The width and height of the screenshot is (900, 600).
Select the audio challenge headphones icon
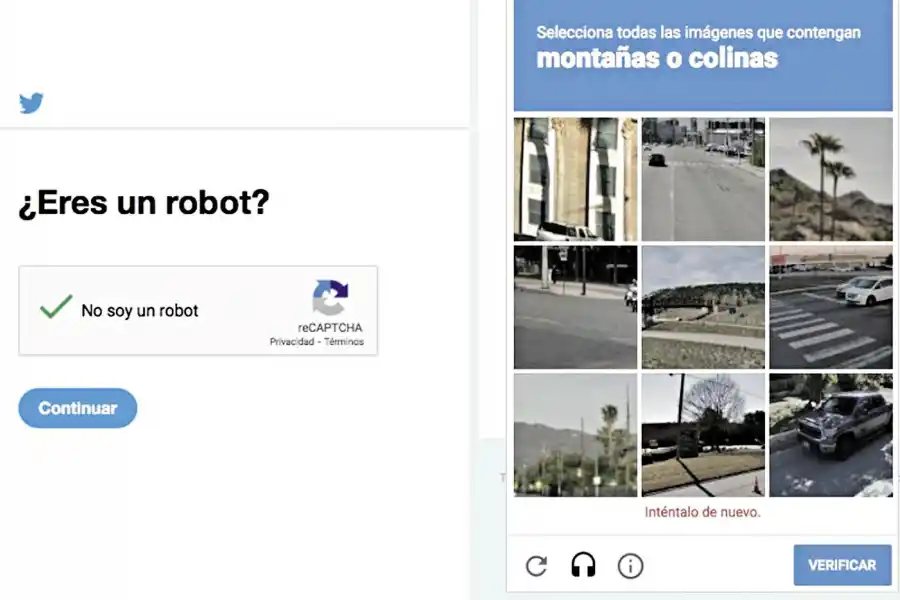tap(583, 565)
